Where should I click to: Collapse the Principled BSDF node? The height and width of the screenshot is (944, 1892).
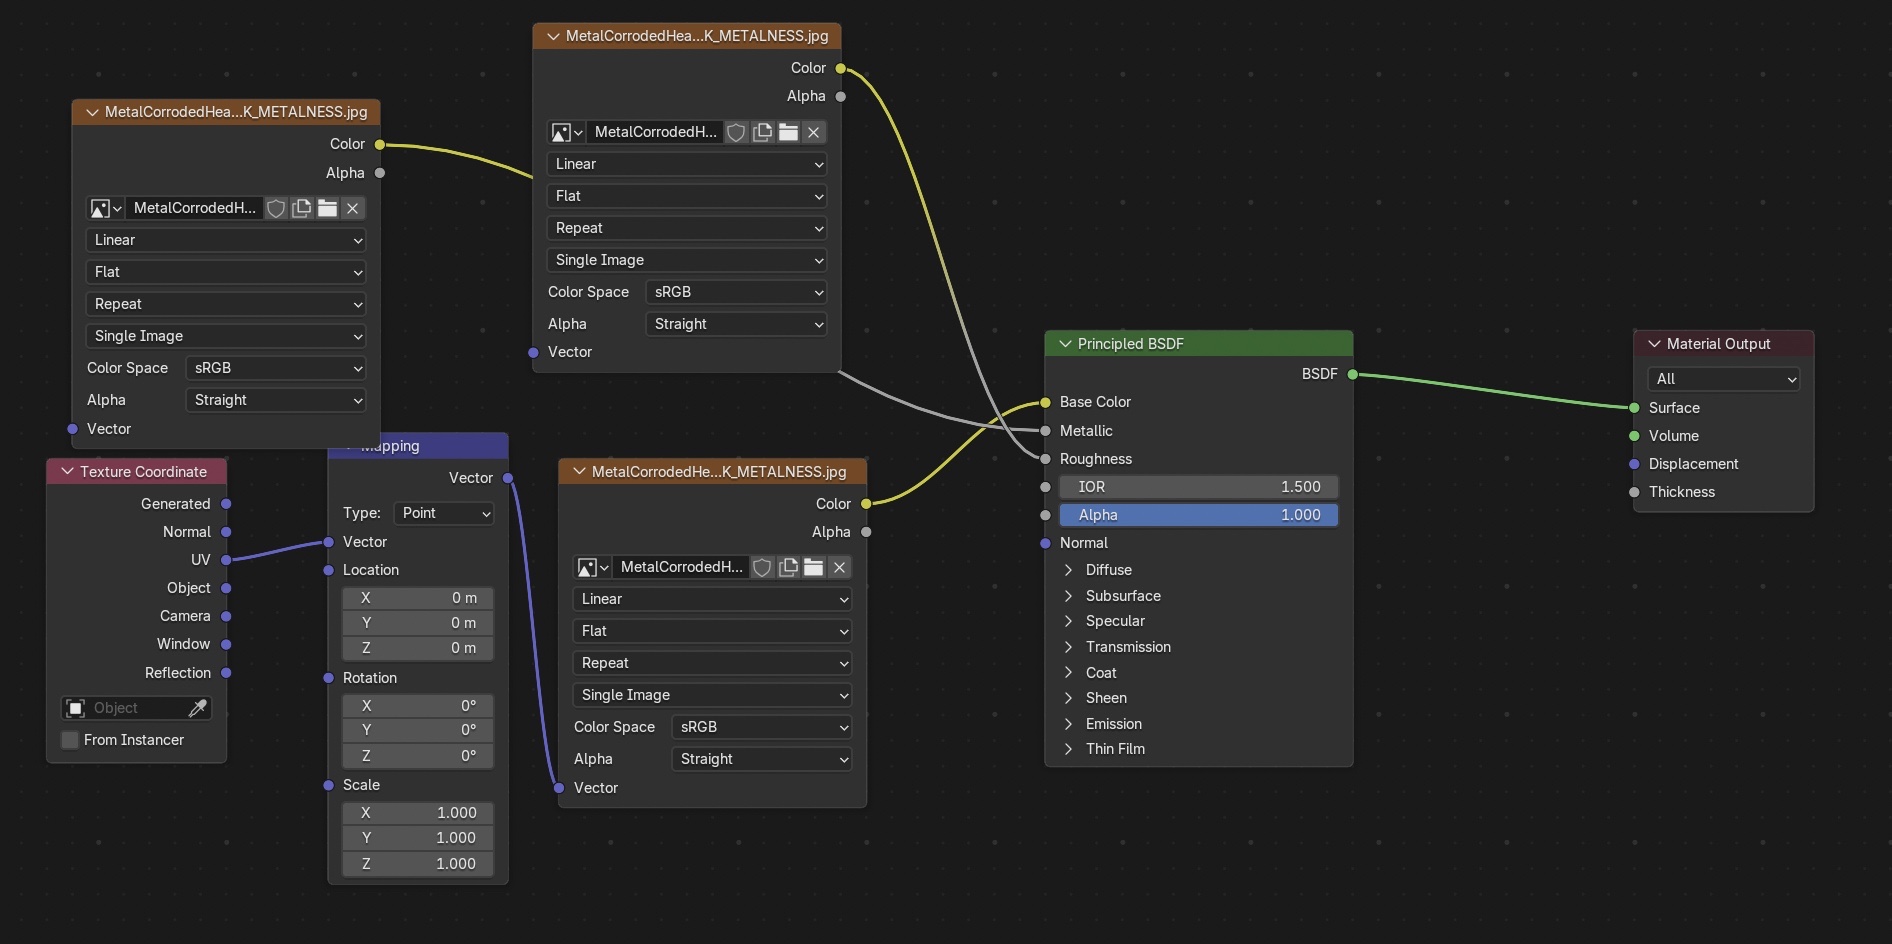click(x=1065, y=344)
